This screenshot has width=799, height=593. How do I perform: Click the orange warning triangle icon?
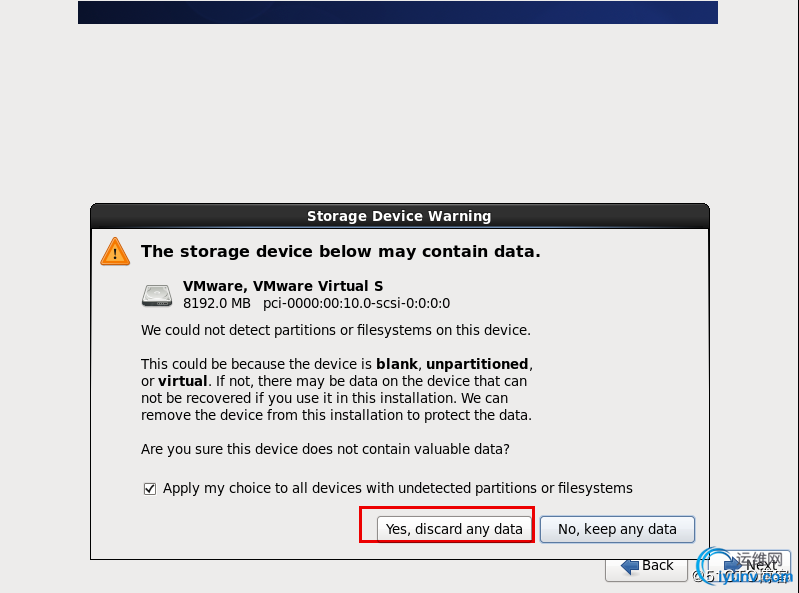tap(115, 251)
